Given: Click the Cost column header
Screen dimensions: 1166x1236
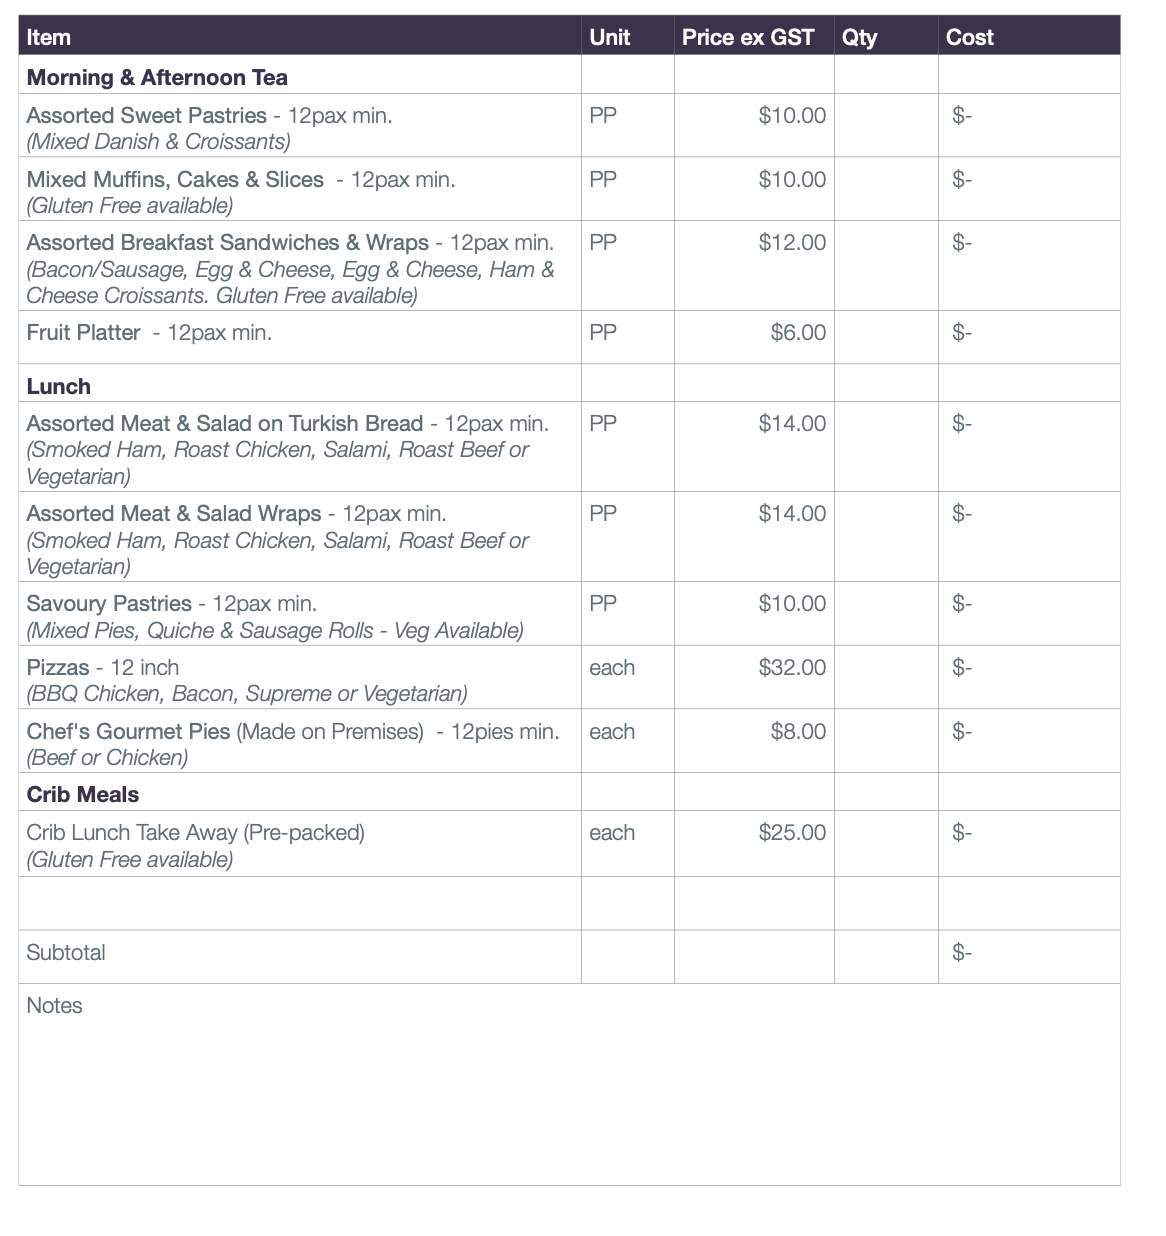Looking at the screenshot, I should click(969, 37).
